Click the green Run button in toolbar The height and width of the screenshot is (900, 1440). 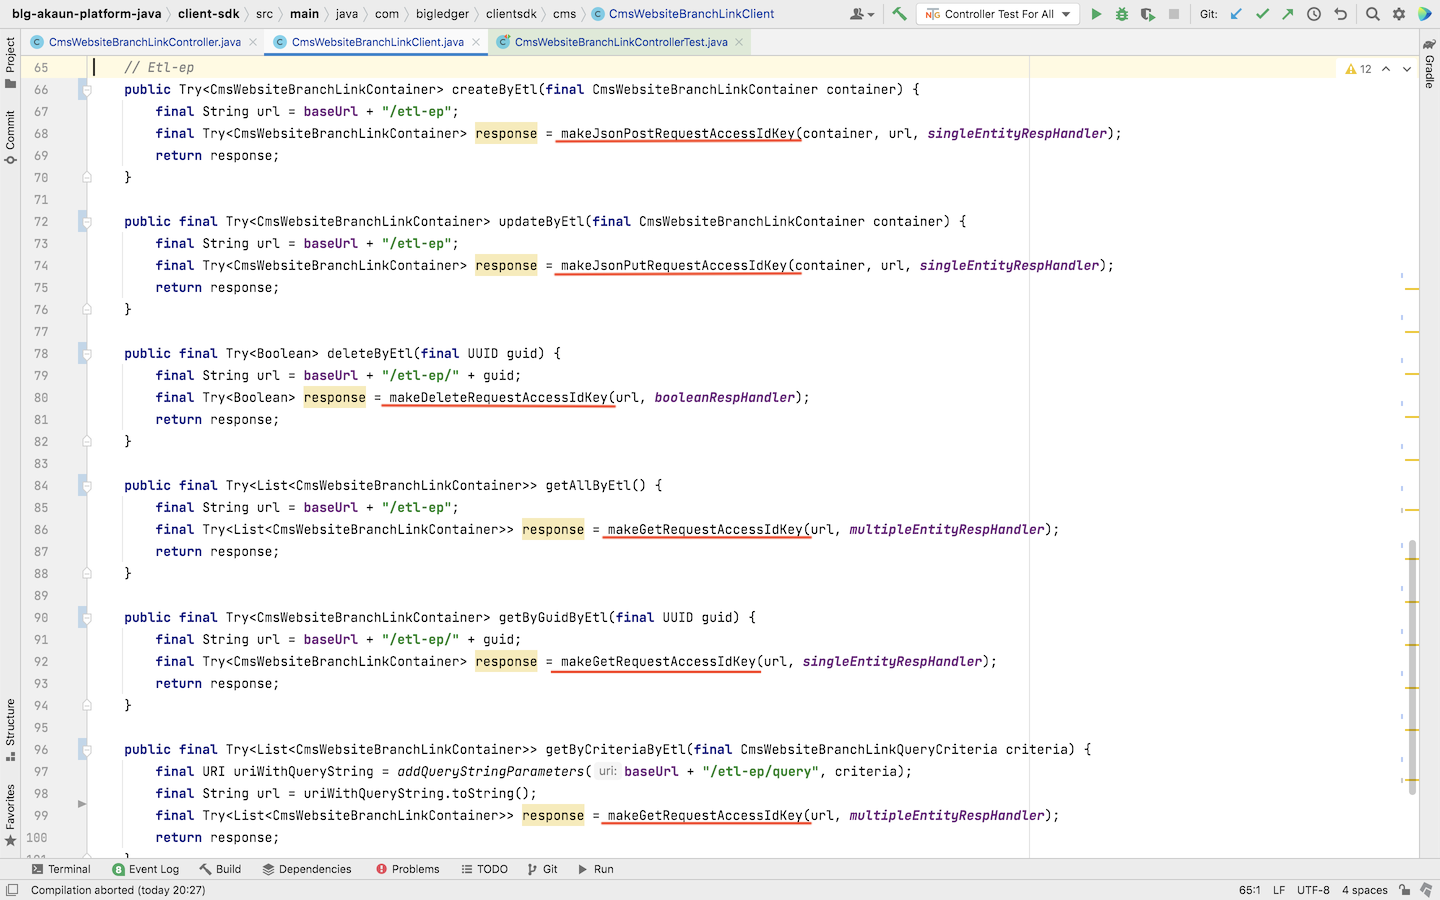click(1096, 14)
